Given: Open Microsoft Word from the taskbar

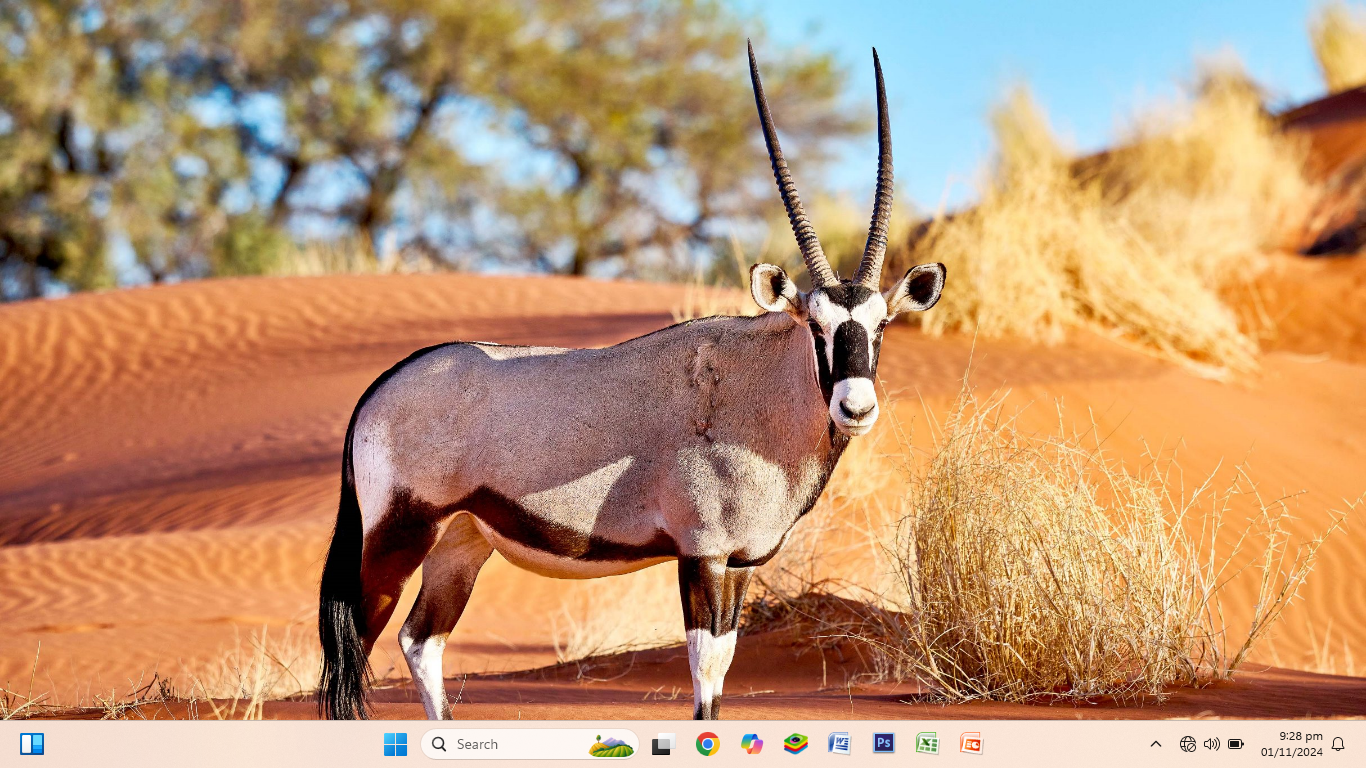Looking at the screenshot, I should (x=839, y=744).
